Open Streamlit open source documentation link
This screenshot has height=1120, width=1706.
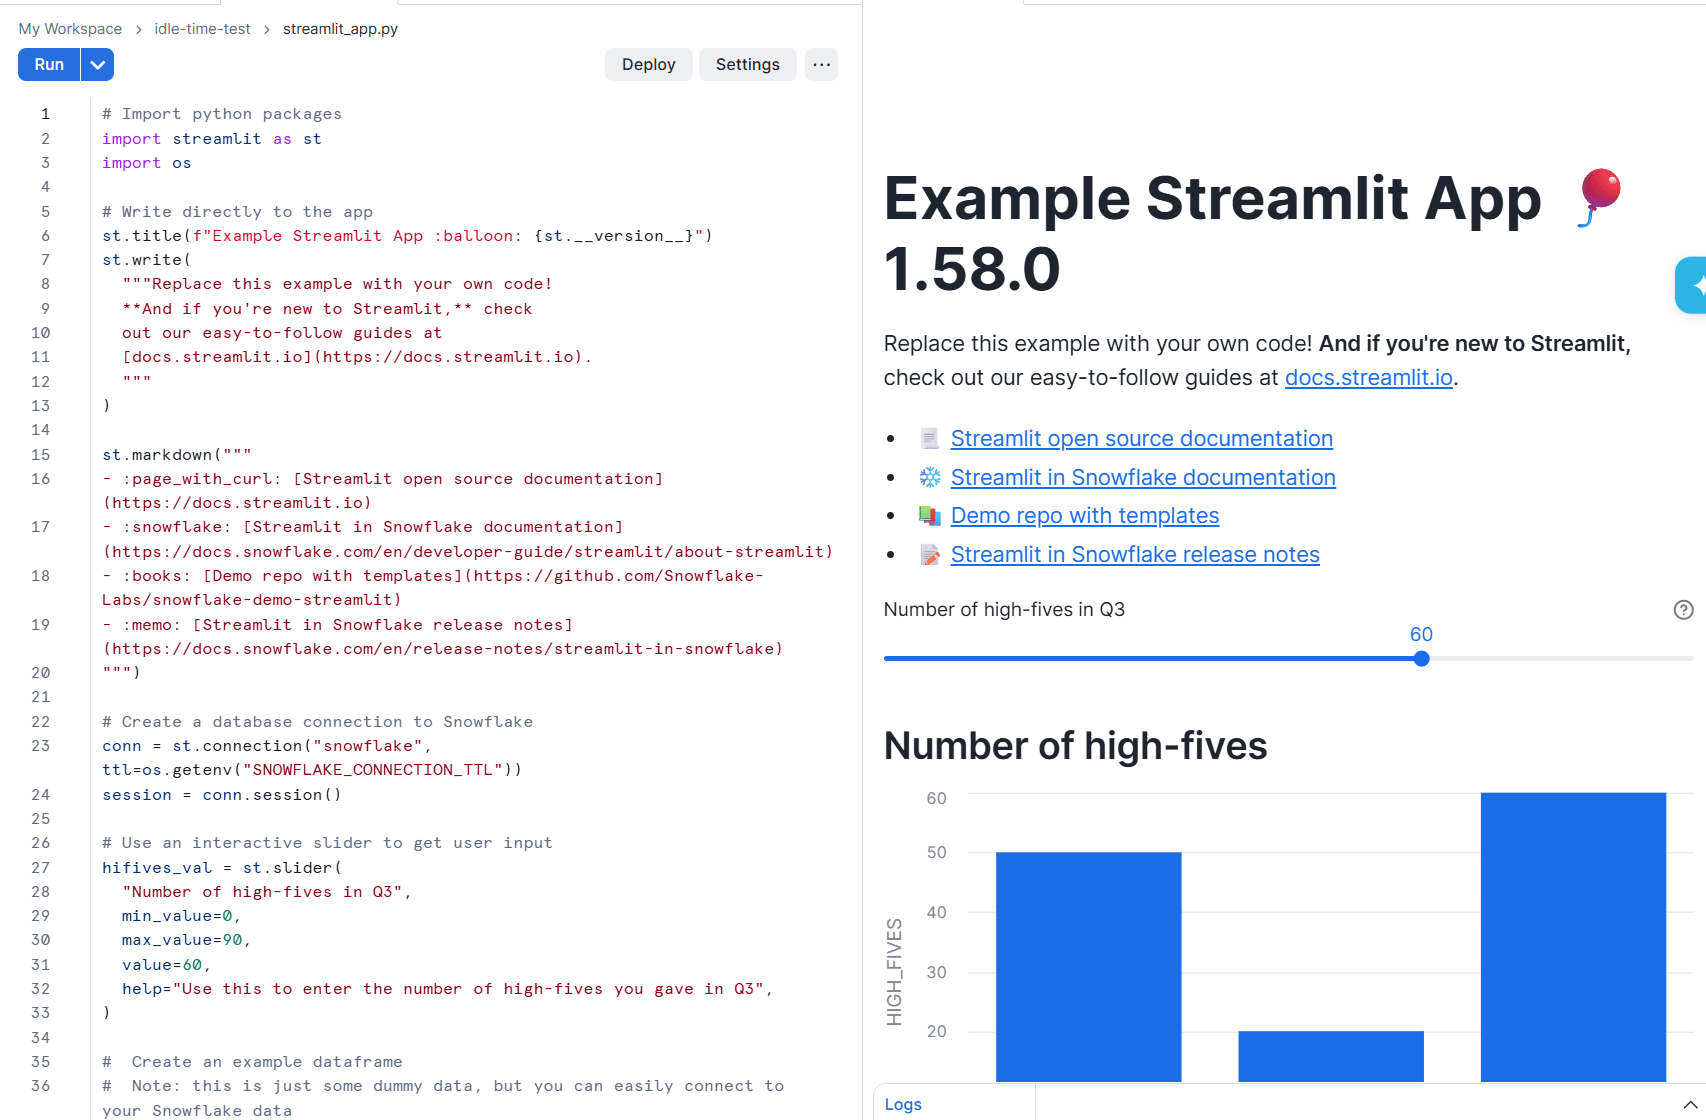[x=1141, y=439]
